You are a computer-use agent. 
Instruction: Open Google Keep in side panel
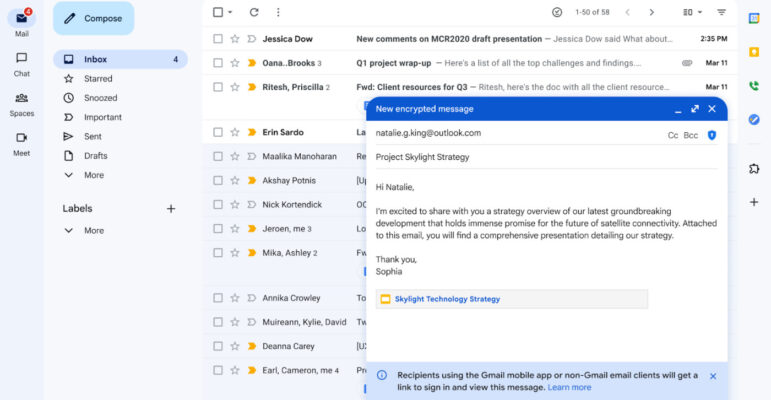click(754, 51)
